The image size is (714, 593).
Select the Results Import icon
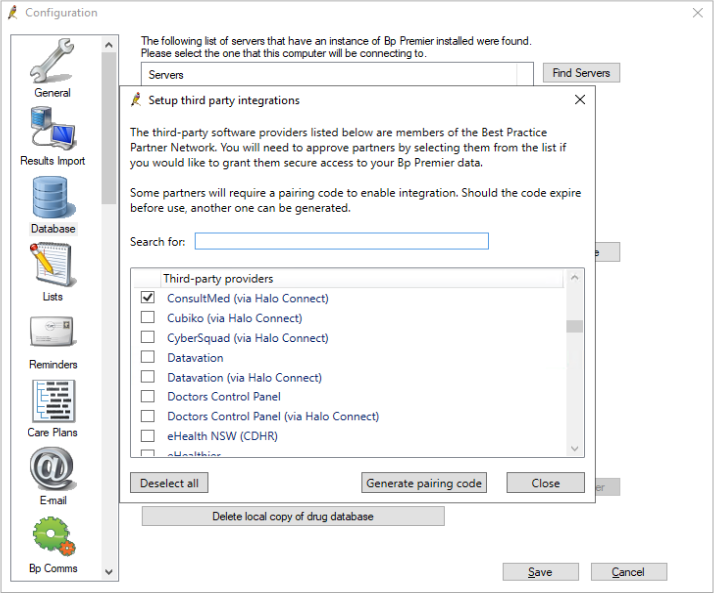[52, 130]
